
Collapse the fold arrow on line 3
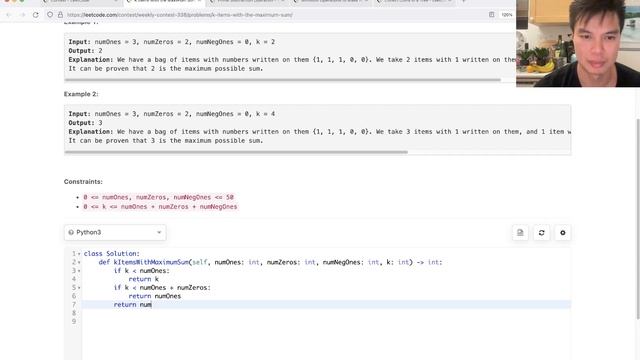[x=79, y=271]
